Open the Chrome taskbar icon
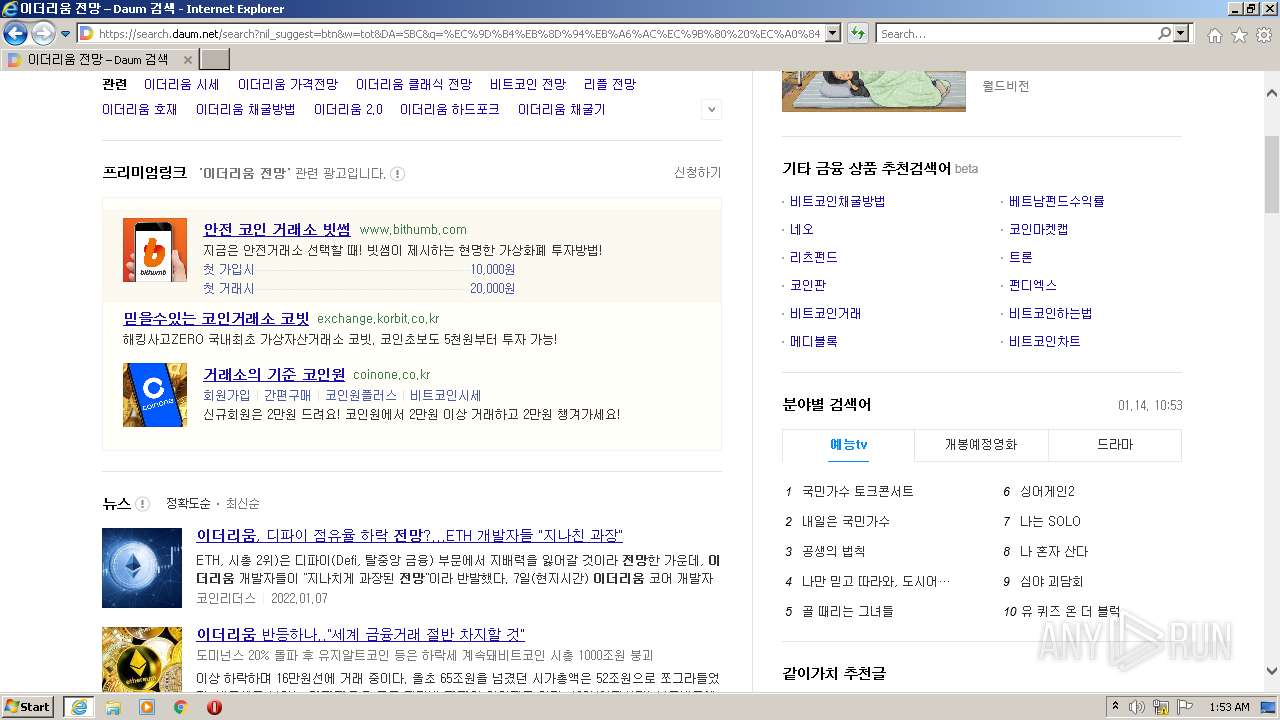 click(180, 707)
